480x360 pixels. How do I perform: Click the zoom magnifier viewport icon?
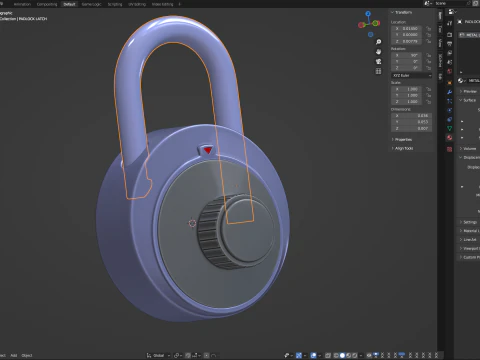(378, 42)
